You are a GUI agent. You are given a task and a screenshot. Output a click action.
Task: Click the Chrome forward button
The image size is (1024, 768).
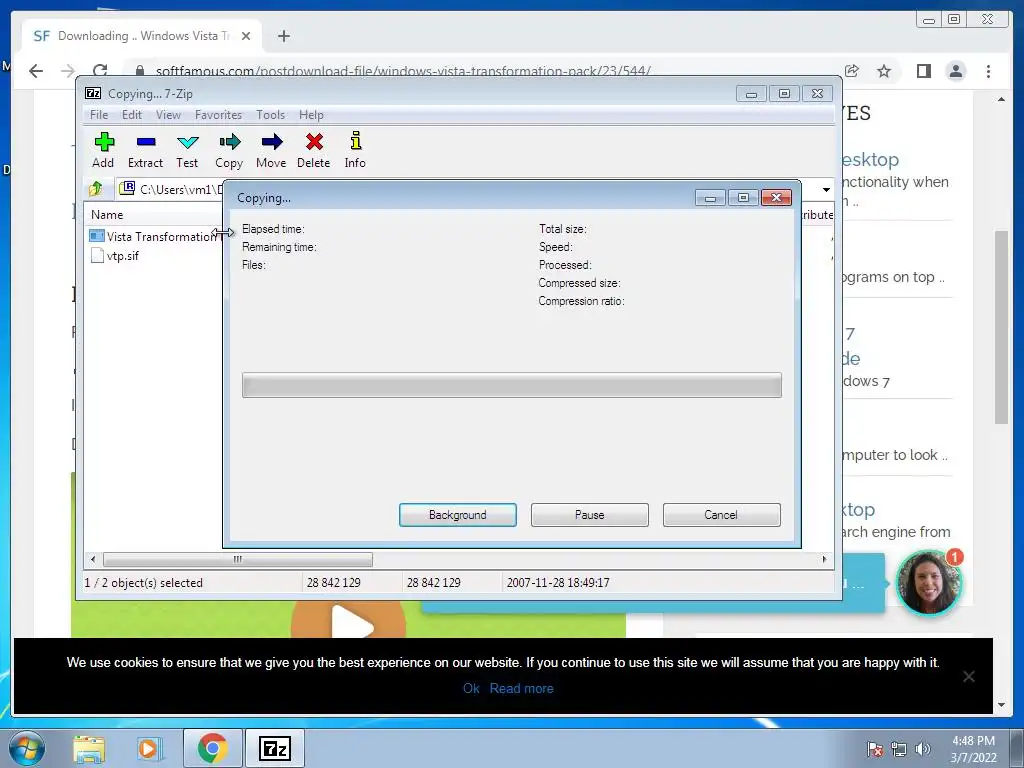(68, 71)
